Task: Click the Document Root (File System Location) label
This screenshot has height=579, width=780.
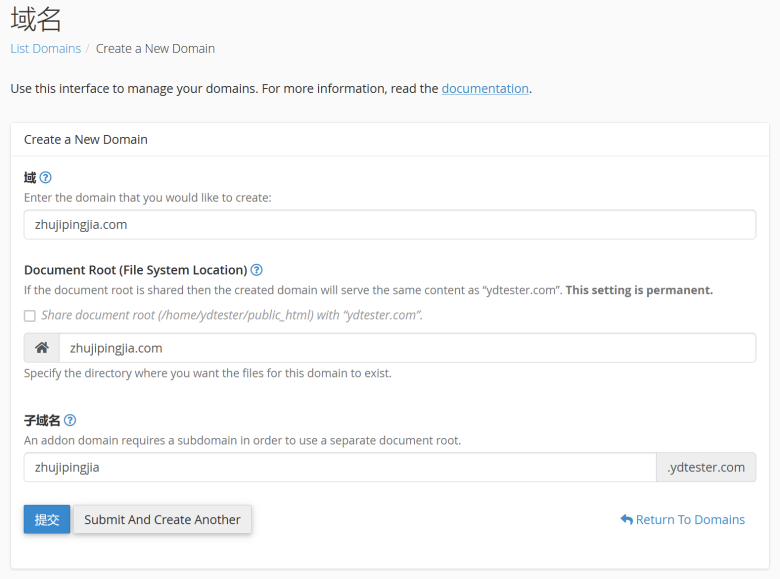Action: [x=135, y=270]
